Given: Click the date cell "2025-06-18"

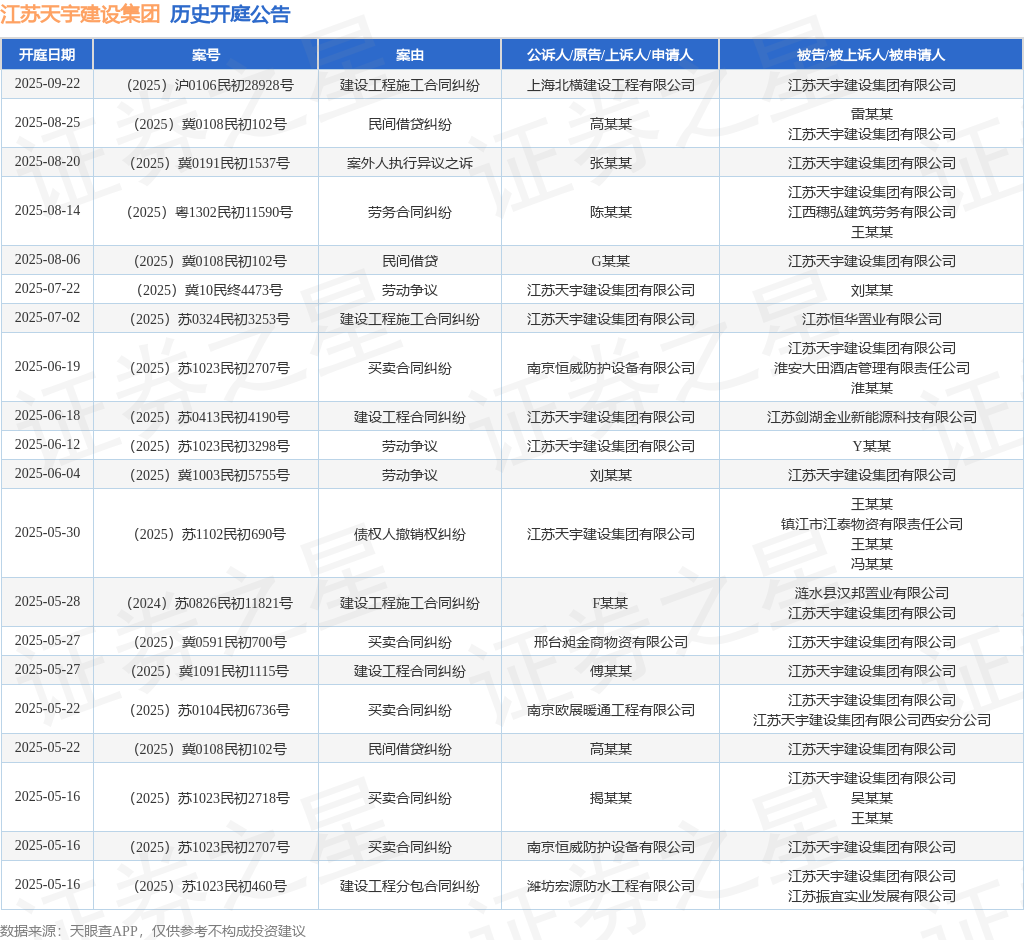Looking at the screenshot, I should pyautogui.click(x=47, y=415).
